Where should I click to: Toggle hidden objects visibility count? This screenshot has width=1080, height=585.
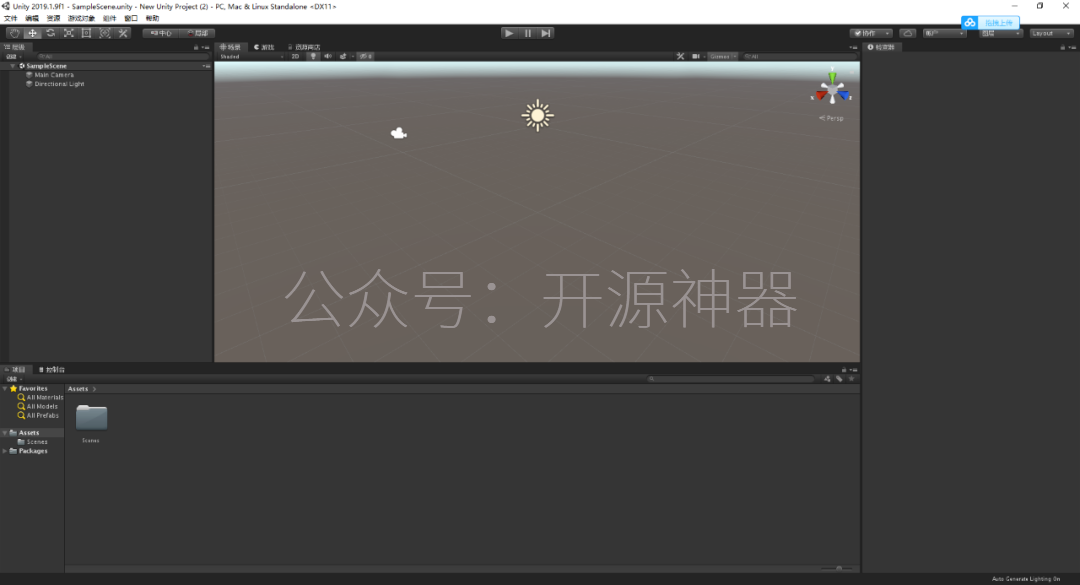pos(366,57)
